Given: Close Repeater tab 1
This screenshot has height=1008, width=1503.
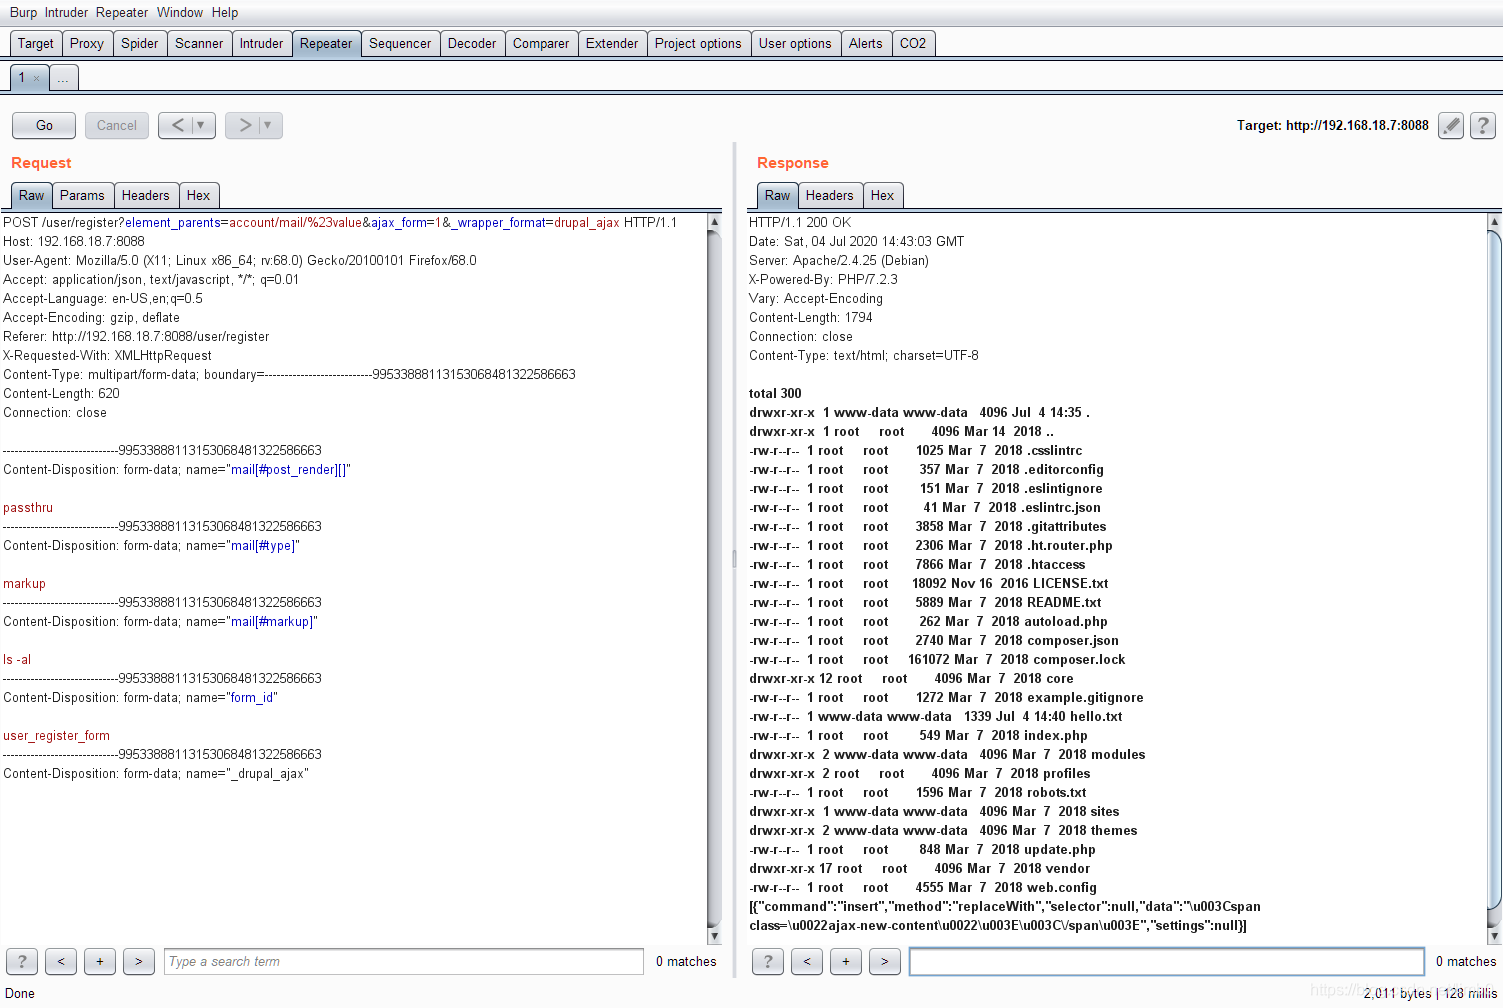Looking at the screenshot, I should pos(37,78).
